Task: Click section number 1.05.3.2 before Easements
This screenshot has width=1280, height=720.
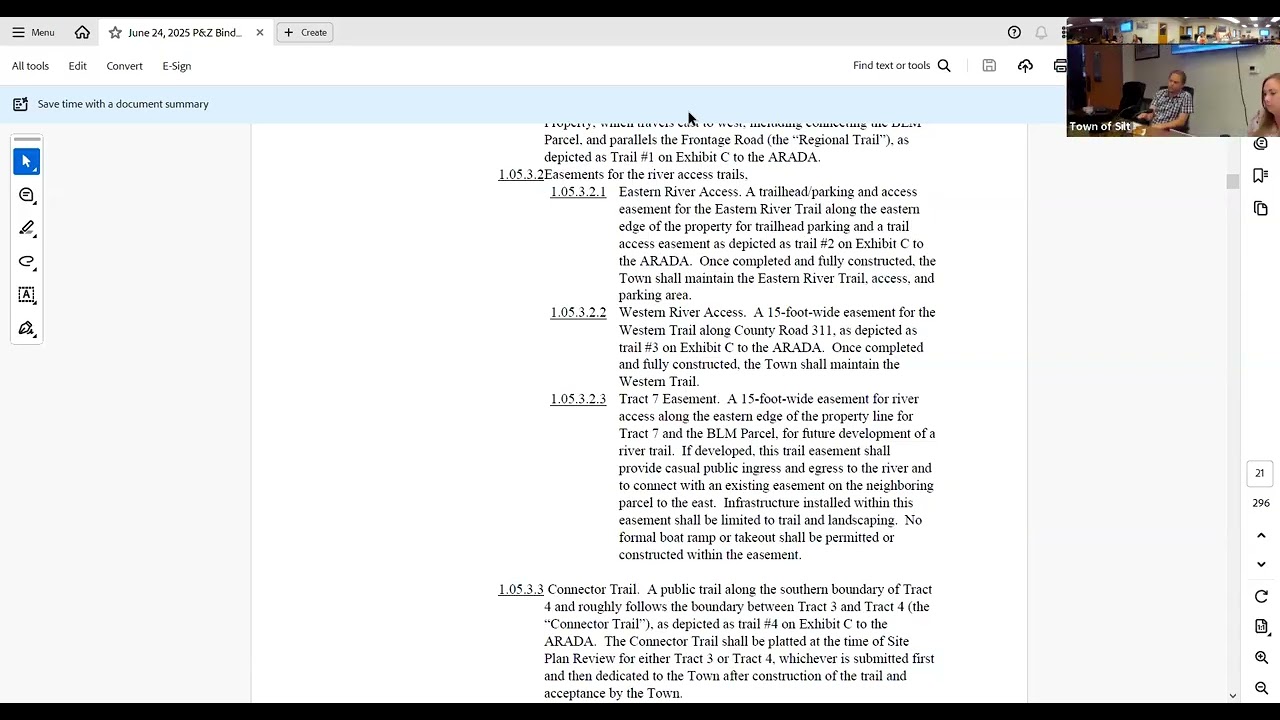Action: pos(521,175)
